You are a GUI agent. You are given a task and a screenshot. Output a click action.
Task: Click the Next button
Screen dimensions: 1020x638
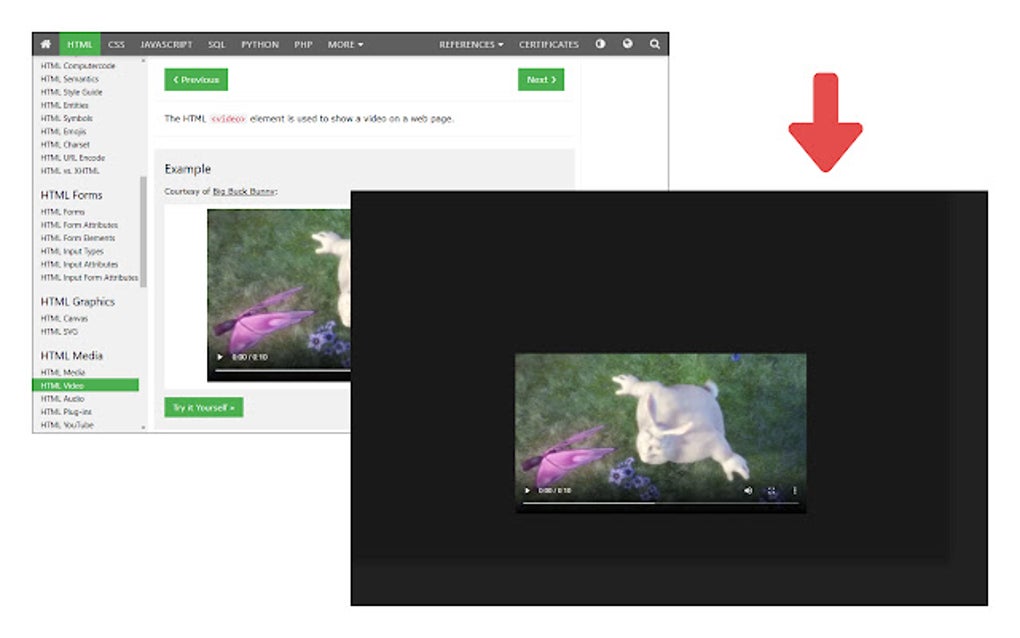coord(539,79)
